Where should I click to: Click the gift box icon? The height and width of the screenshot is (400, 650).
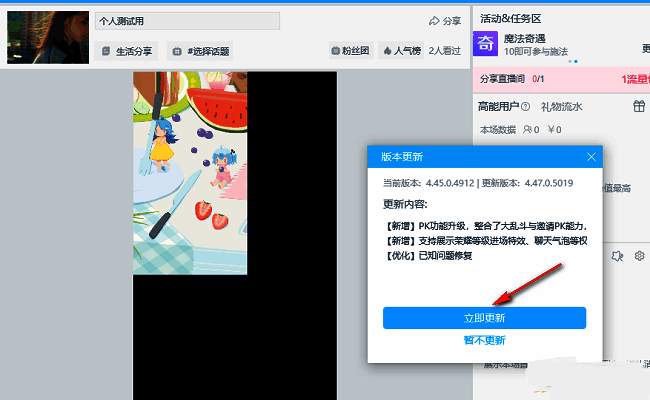(639, 106)
